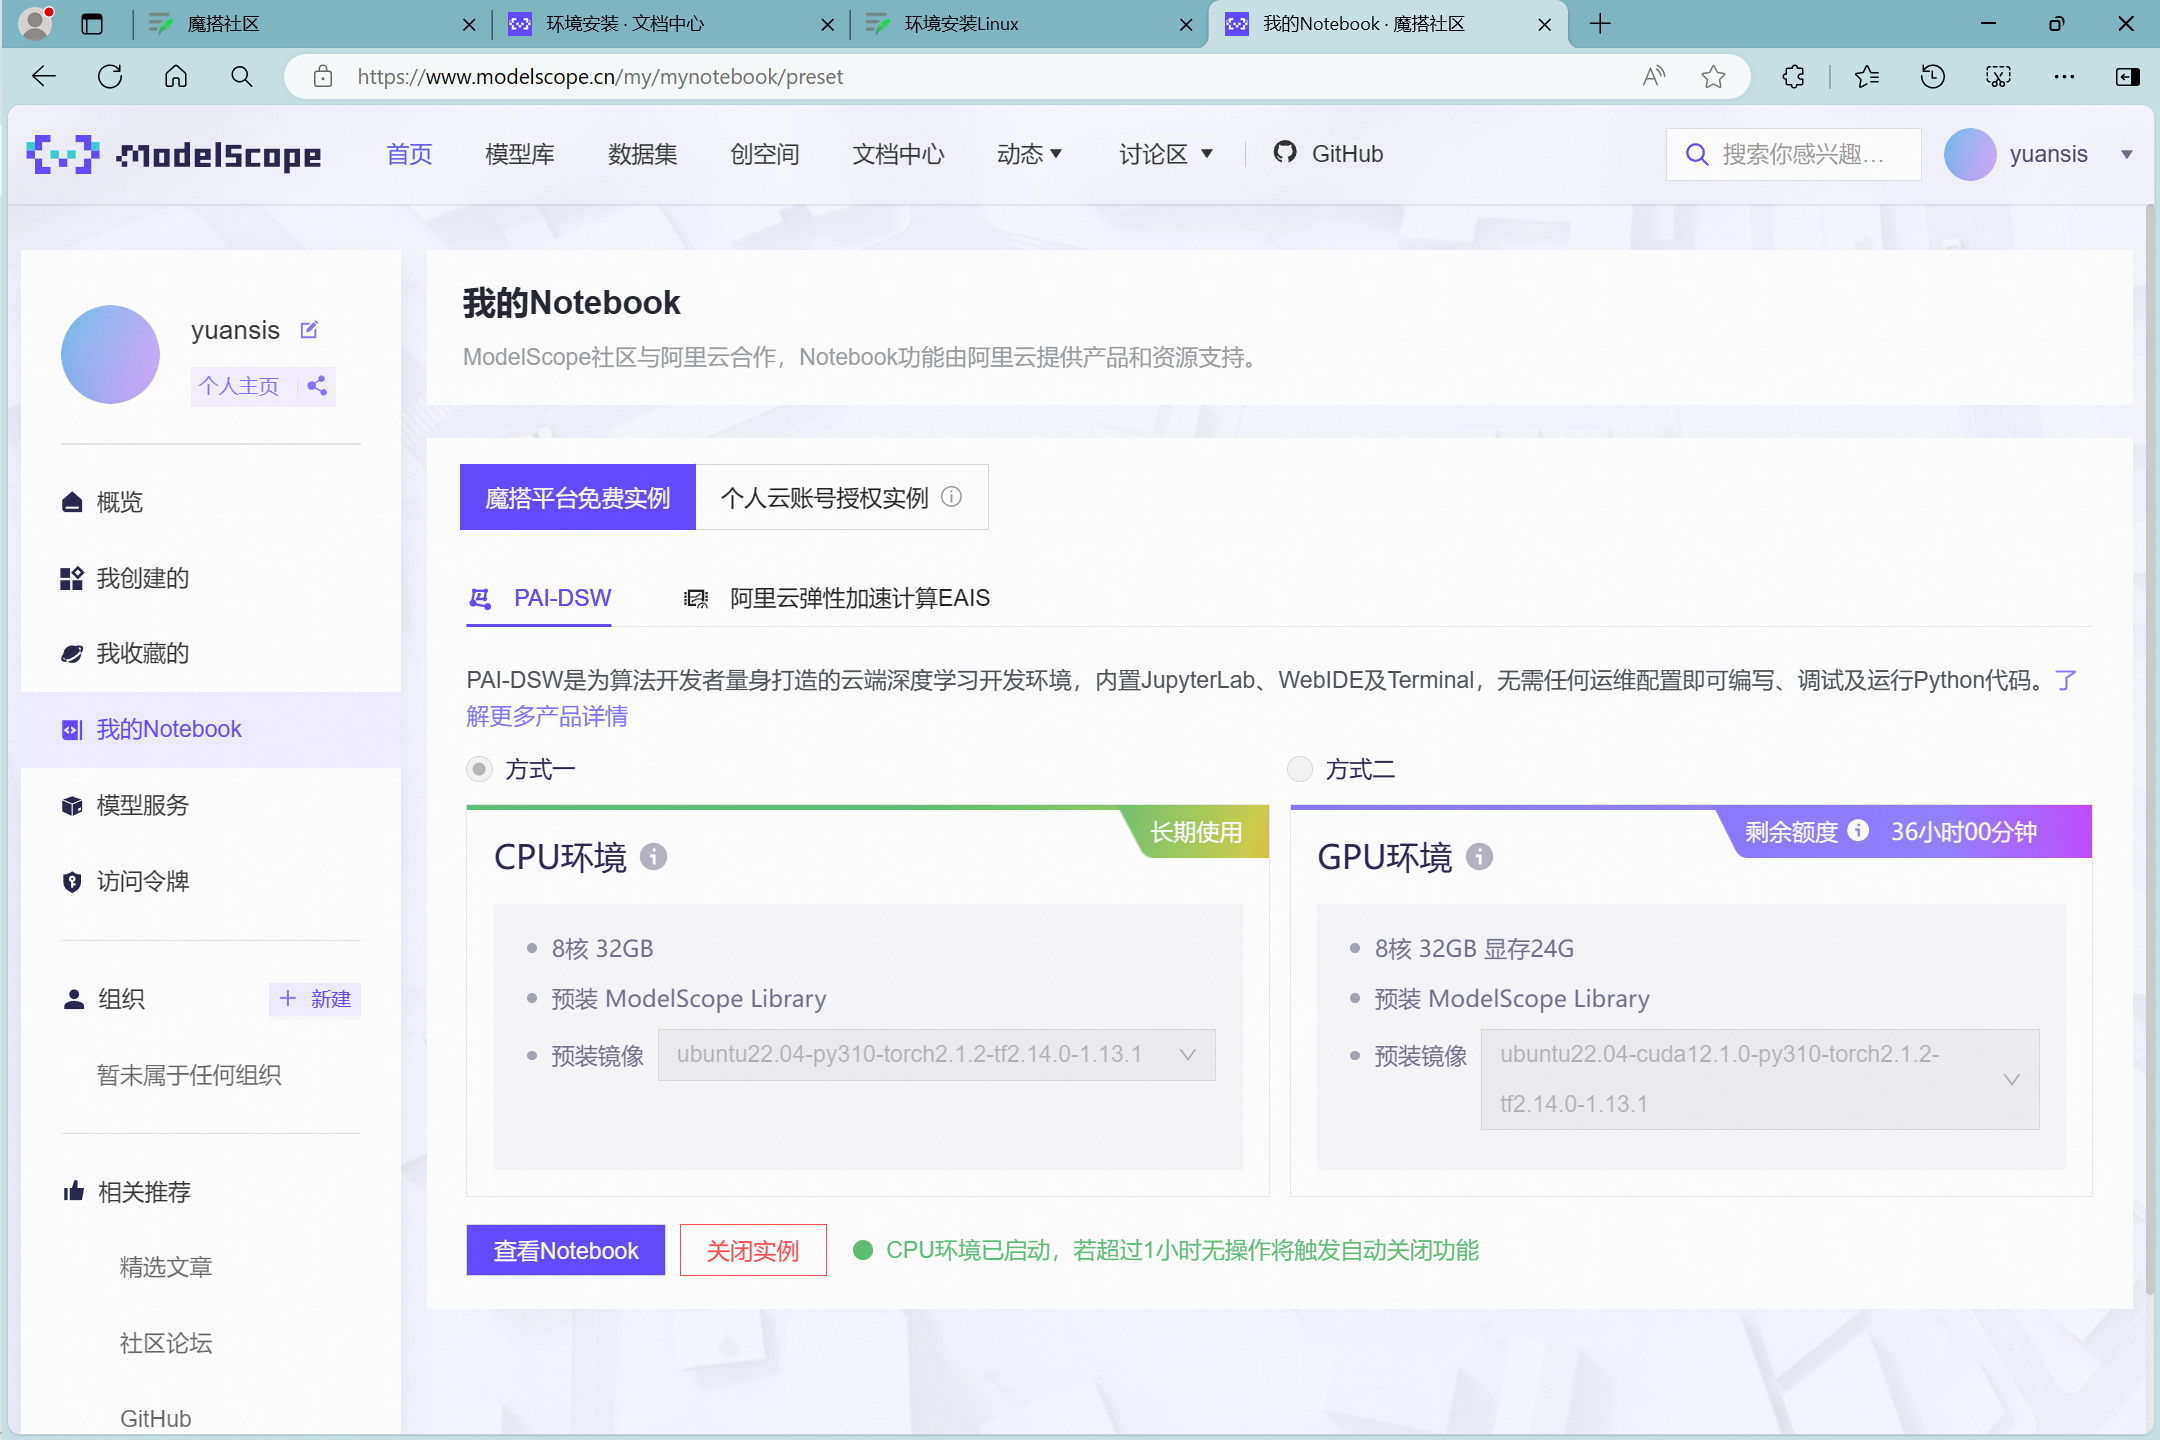Expand the 讨论区 dropdown menu

1166,154
